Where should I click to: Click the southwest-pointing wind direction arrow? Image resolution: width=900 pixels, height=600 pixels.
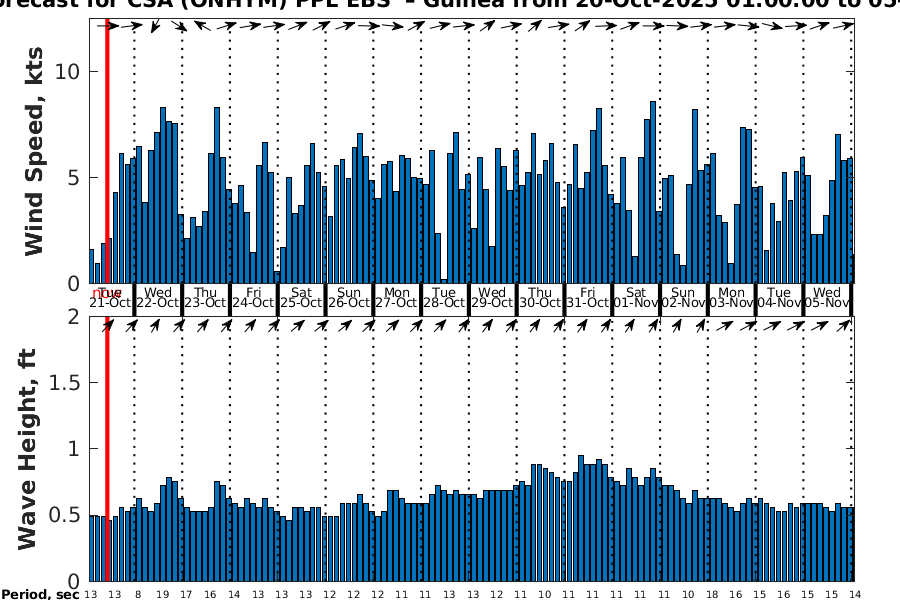pos(156,26)
